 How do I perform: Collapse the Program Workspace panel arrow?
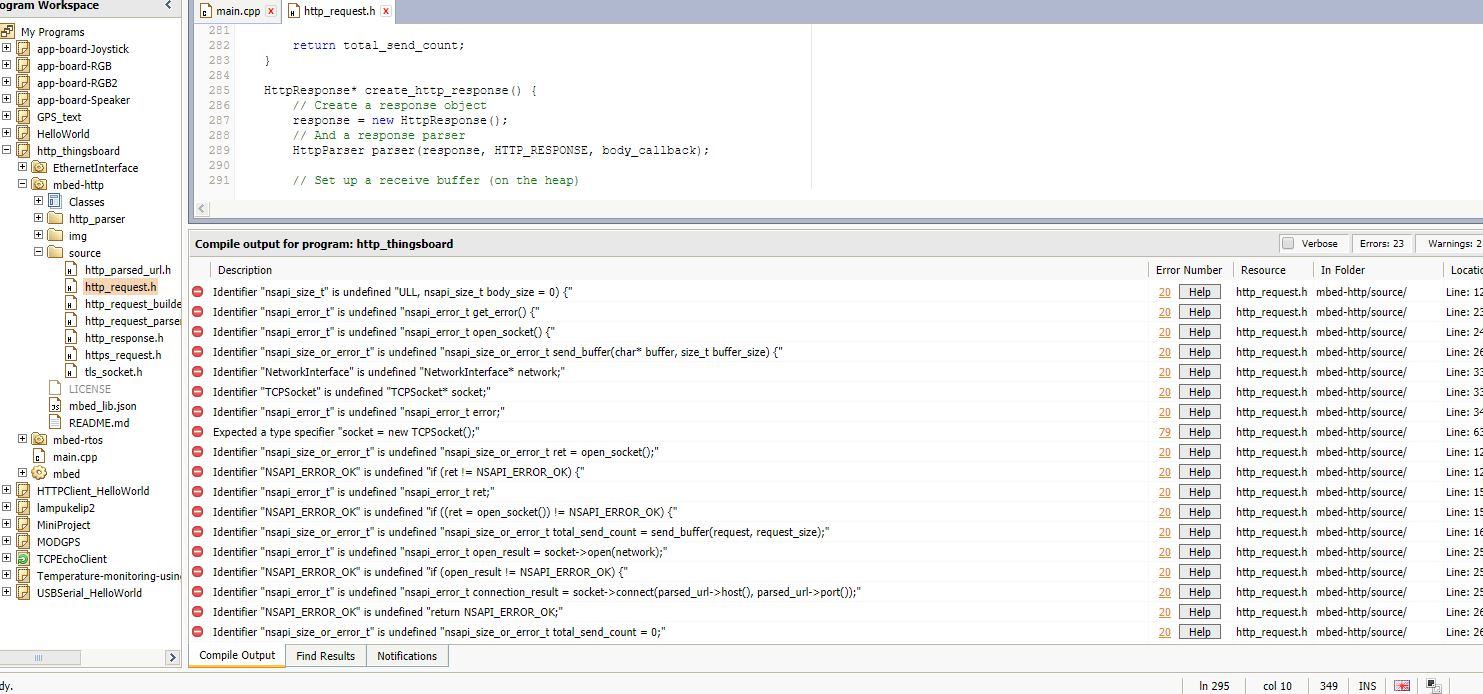click(x=168, y=6)
